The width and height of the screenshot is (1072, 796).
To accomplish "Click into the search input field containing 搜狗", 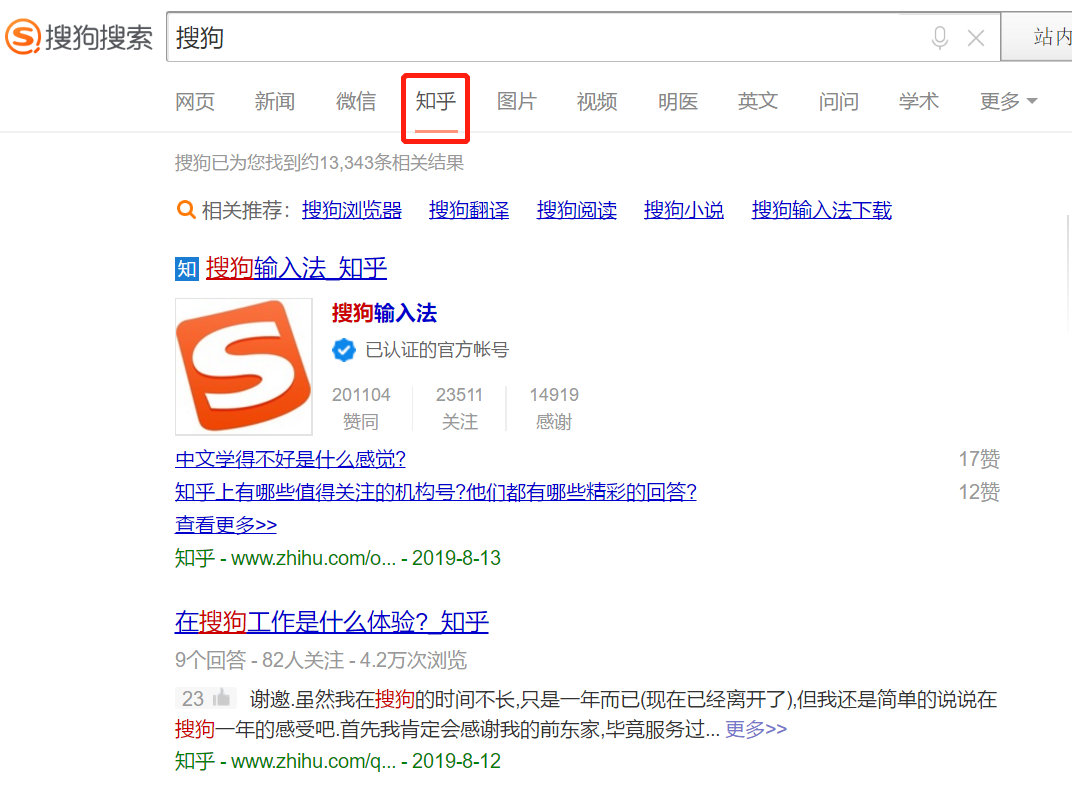I will (x=540, y=38).
